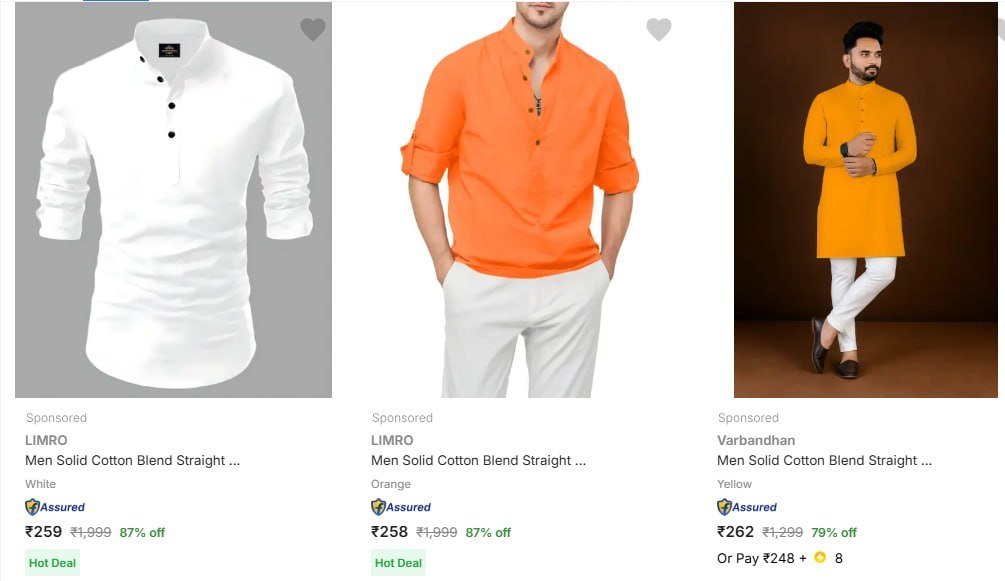Open the LIMRO brand name on the white kurta
Image resolution: width=1005 pixels, height=581 pixels.
pyautogui.click(x=46, y=440)
